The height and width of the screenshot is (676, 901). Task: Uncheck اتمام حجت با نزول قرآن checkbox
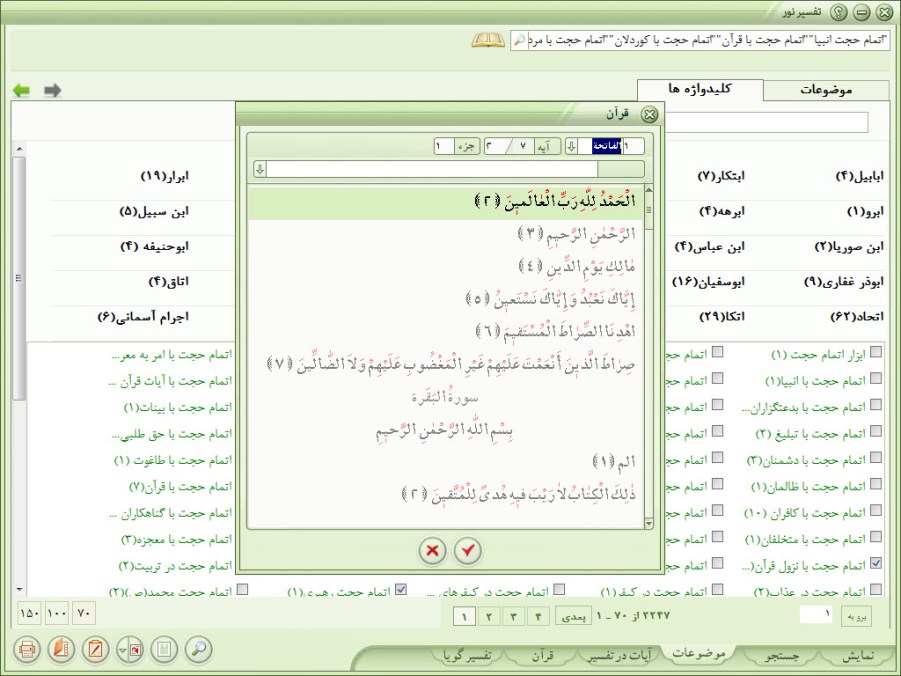coord(876,563)
